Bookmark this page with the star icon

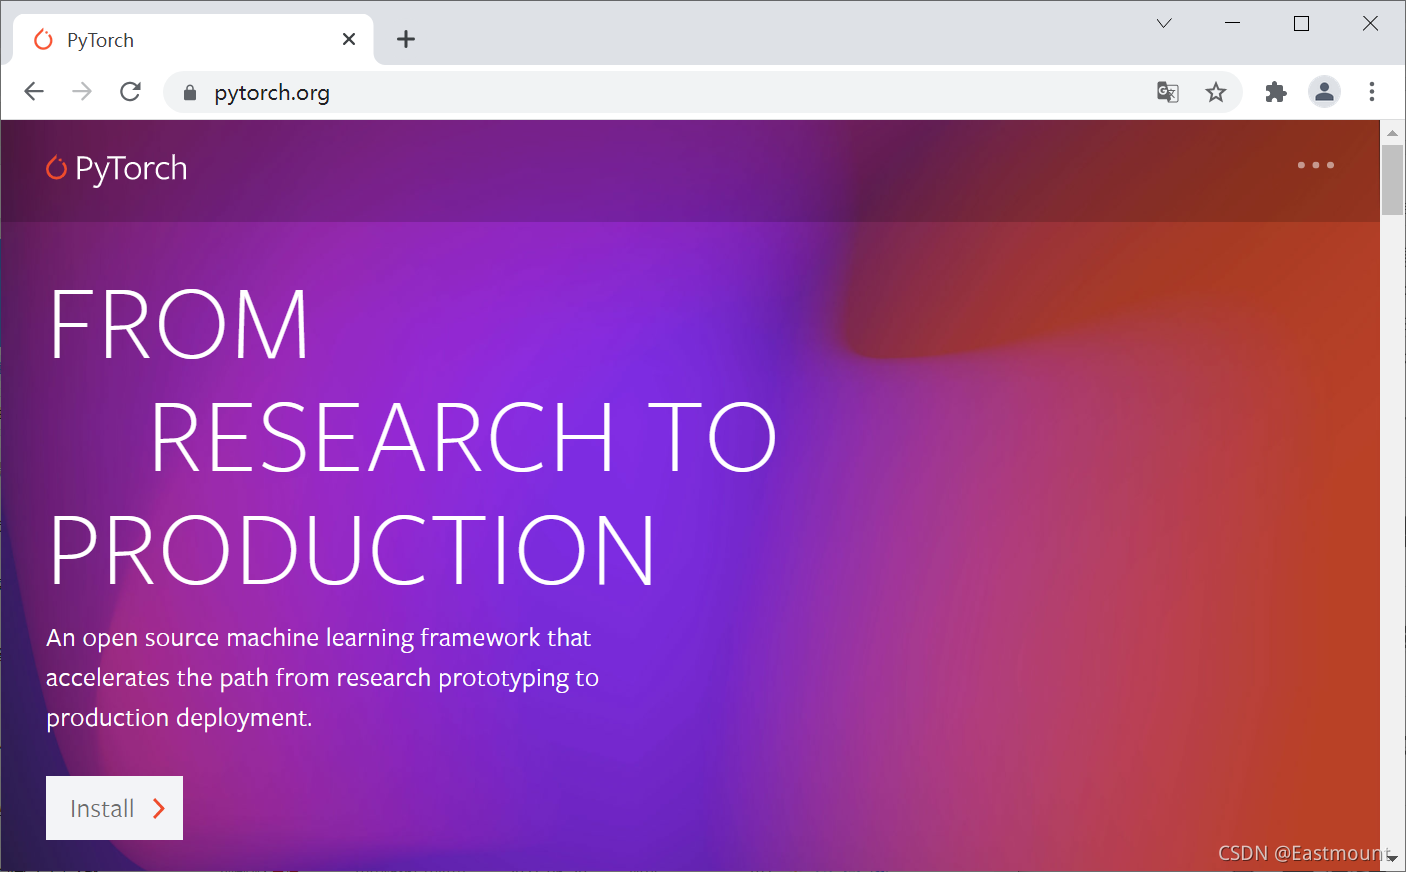1216,92
